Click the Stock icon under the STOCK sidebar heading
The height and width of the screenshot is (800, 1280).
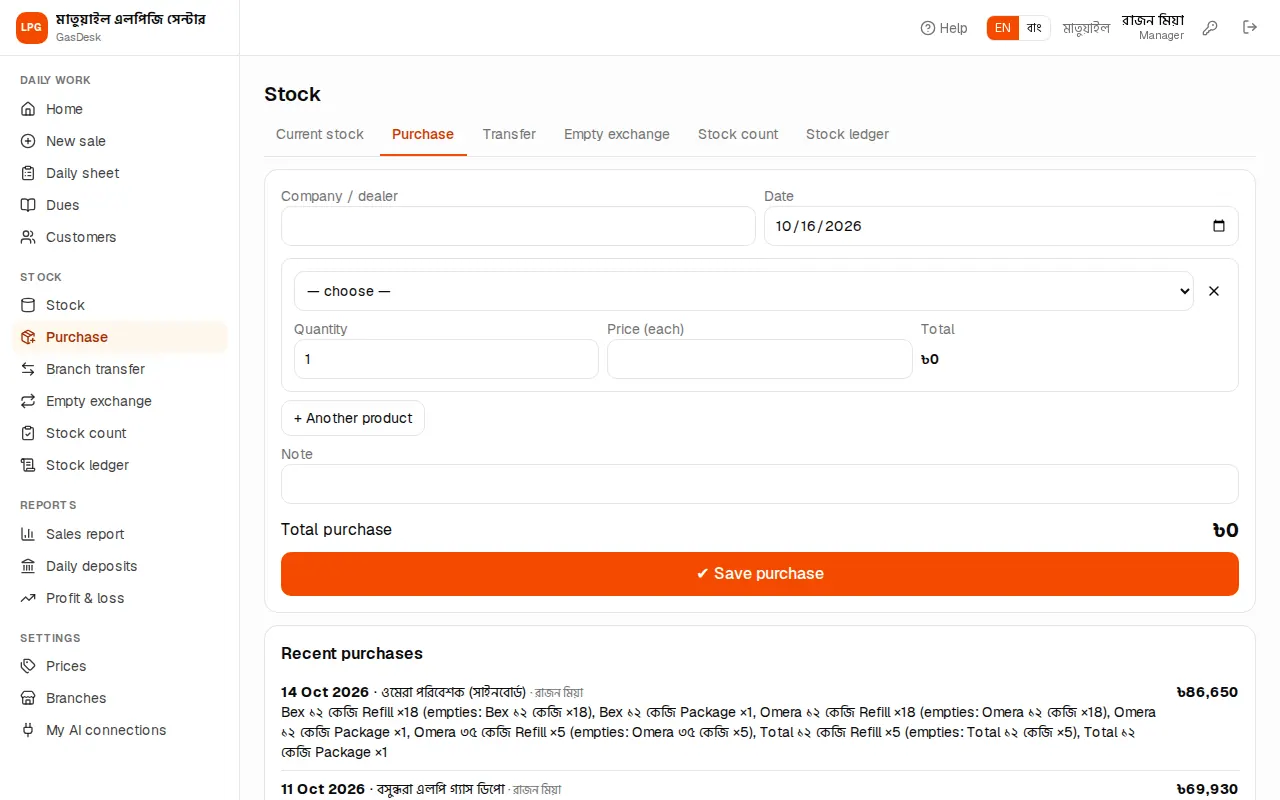coord(28,305)
